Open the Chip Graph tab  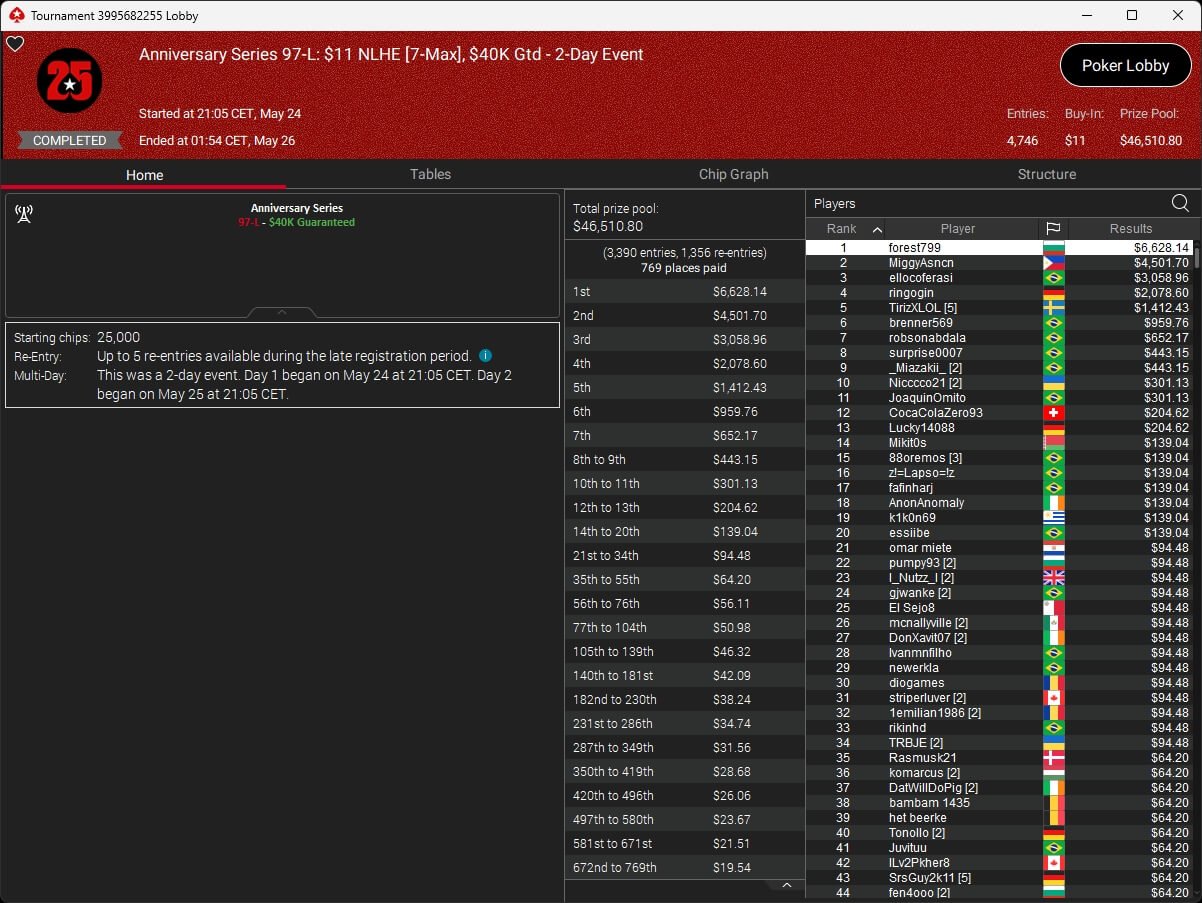coord(733,174)
